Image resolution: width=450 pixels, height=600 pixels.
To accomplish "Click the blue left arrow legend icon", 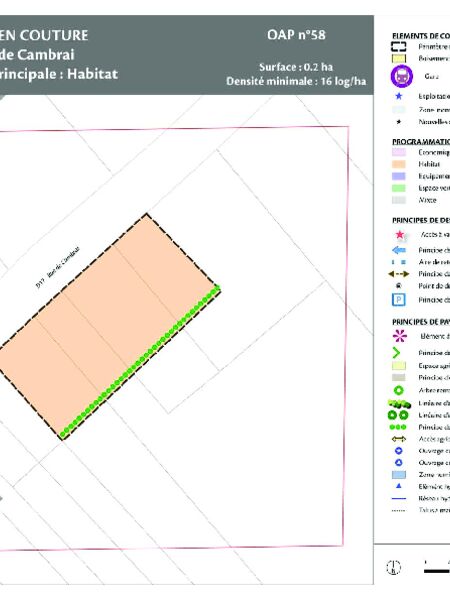I will (399, 250).
